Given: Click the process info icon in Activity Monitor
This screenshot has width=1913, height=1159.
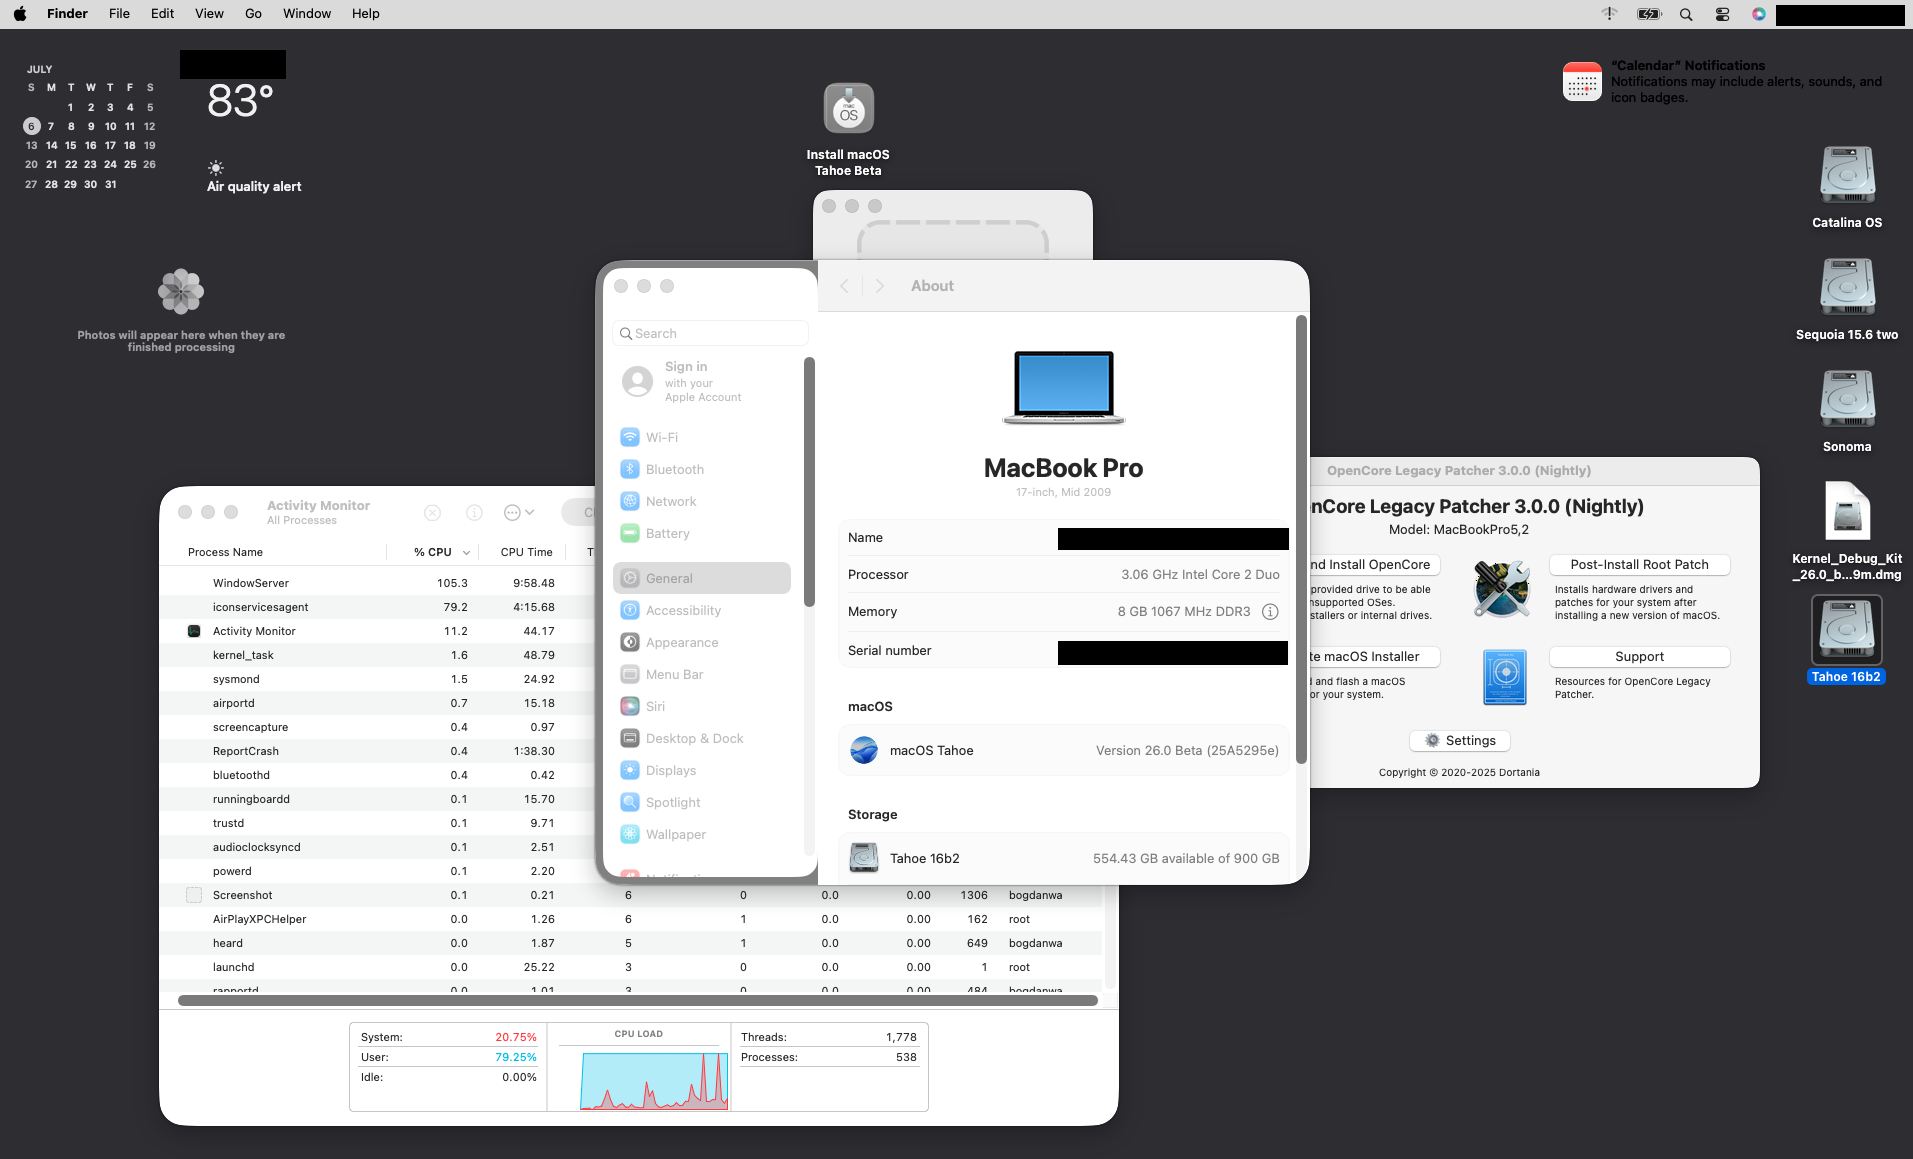Looking at the screenshot, I should click(x=474, y=512).
